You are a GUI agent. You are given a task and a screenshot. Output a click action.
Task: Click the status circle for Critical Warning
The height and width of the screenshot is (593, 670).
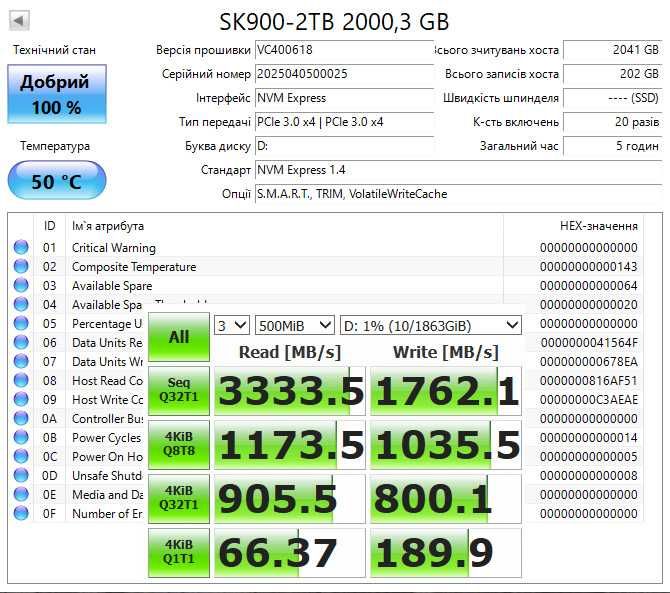21,247
